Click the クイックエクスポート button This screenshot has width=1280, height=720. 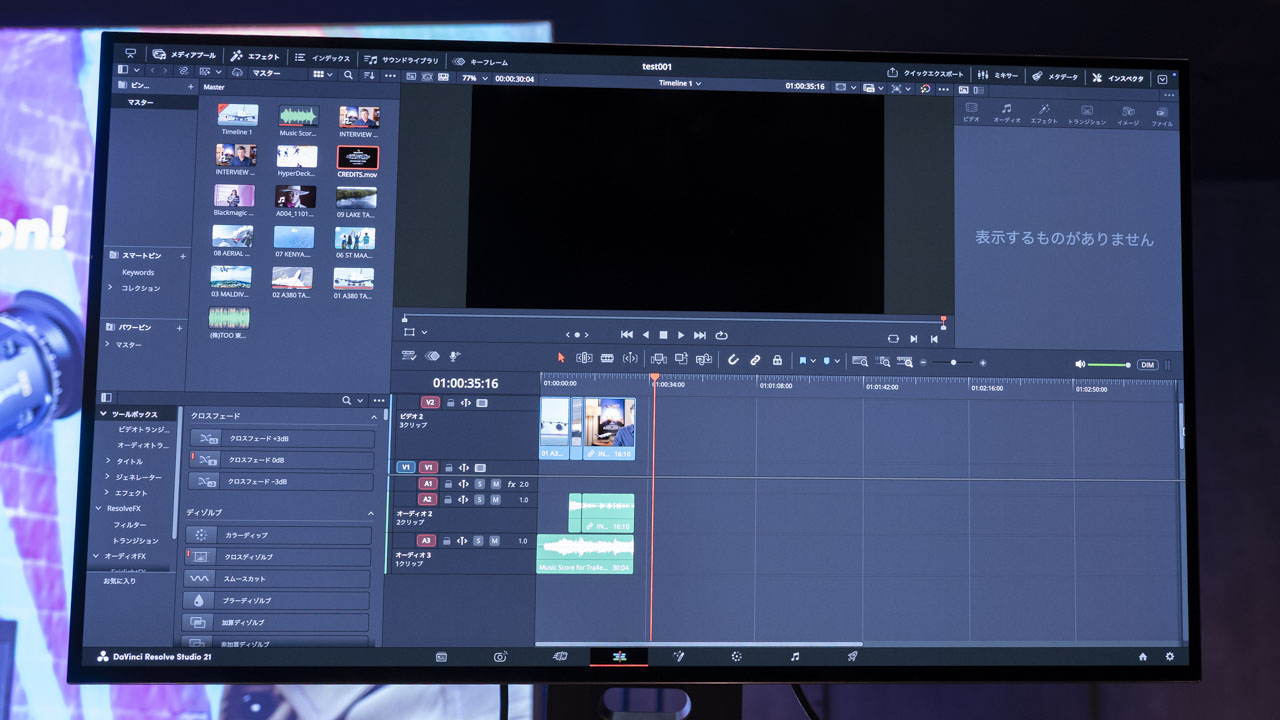(x=926, y=74)
